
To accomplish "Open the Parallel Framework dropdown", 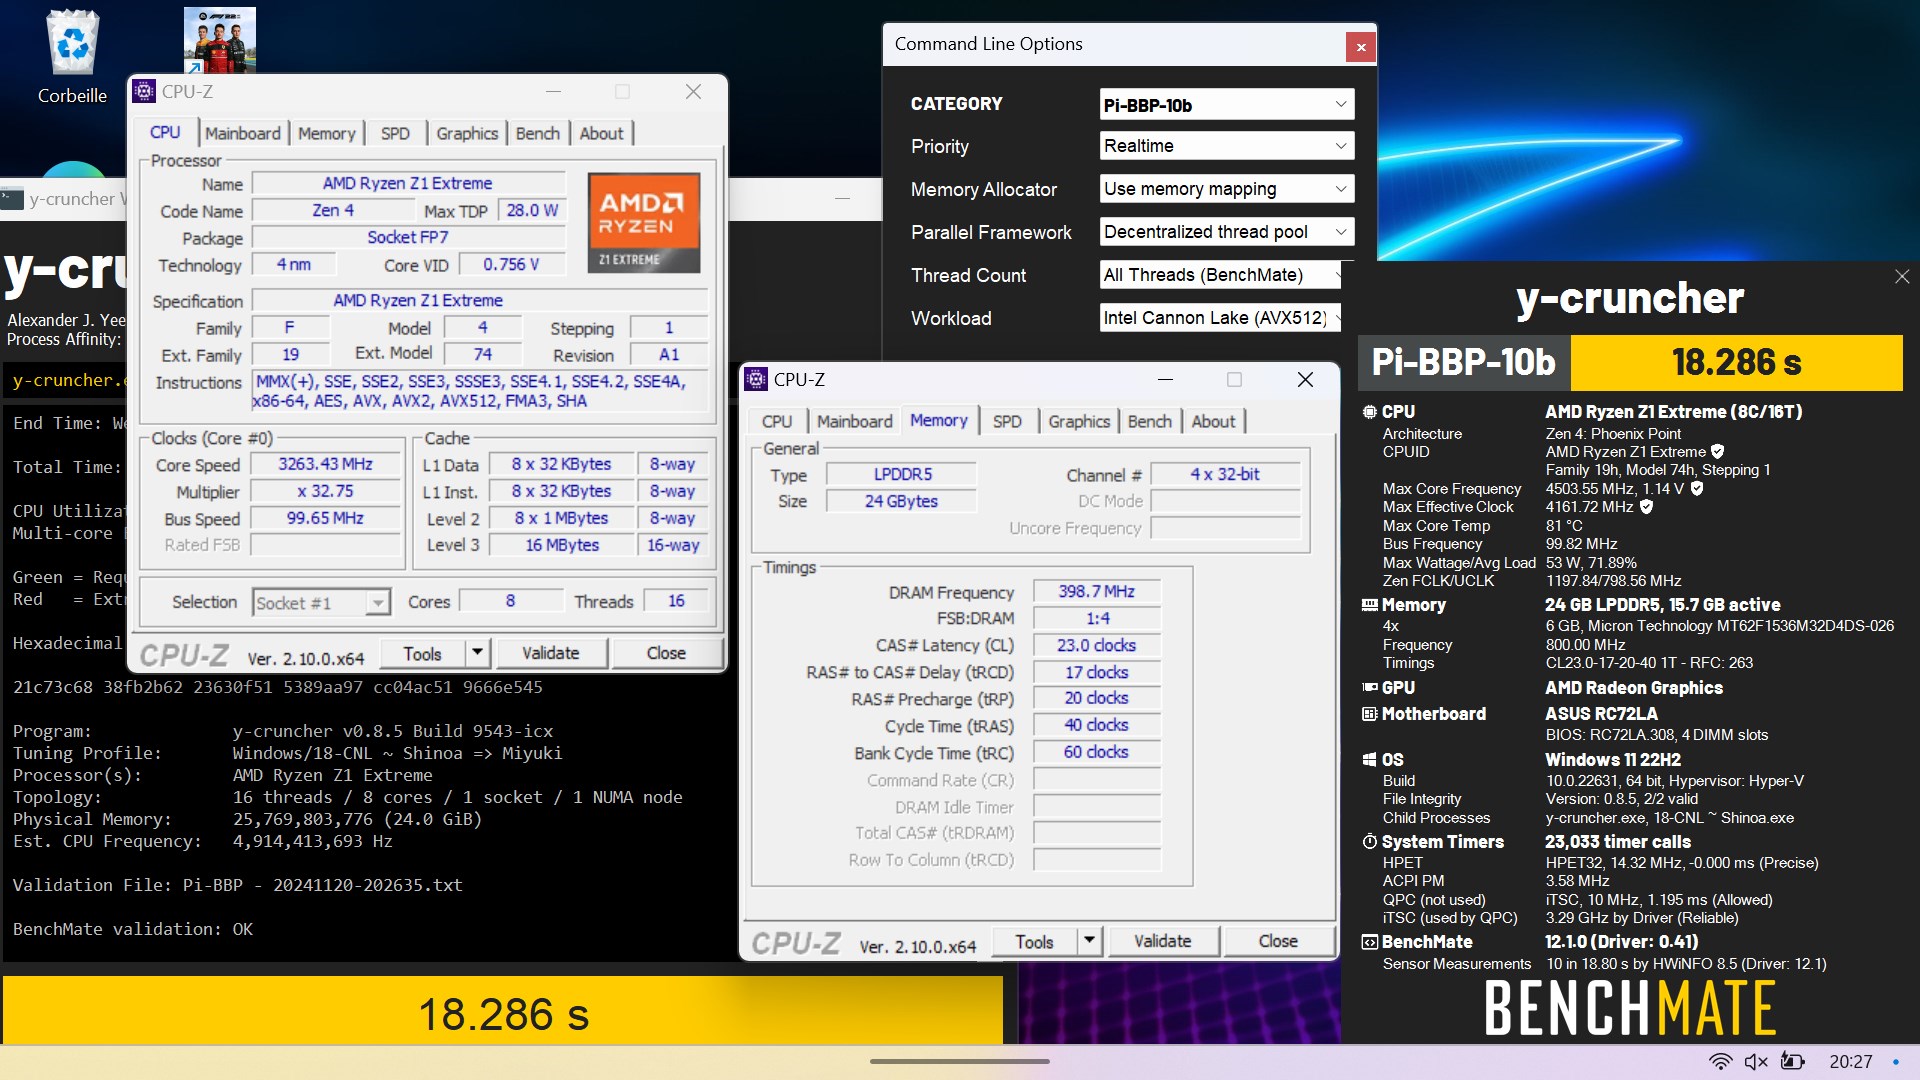I will (x=1227, y=232).
